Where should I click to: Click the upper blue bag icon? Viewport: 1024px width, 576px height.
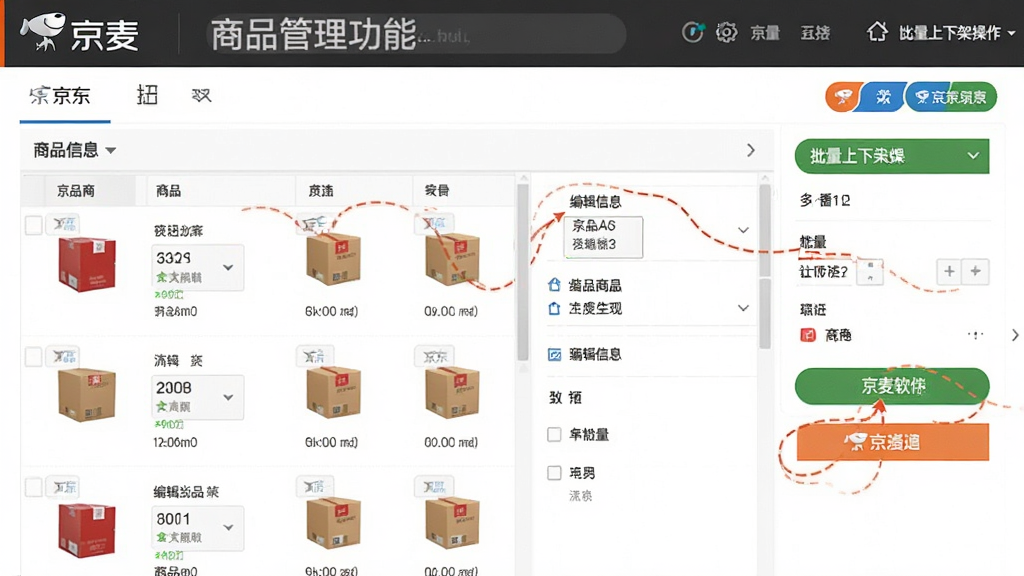point(554,285)
